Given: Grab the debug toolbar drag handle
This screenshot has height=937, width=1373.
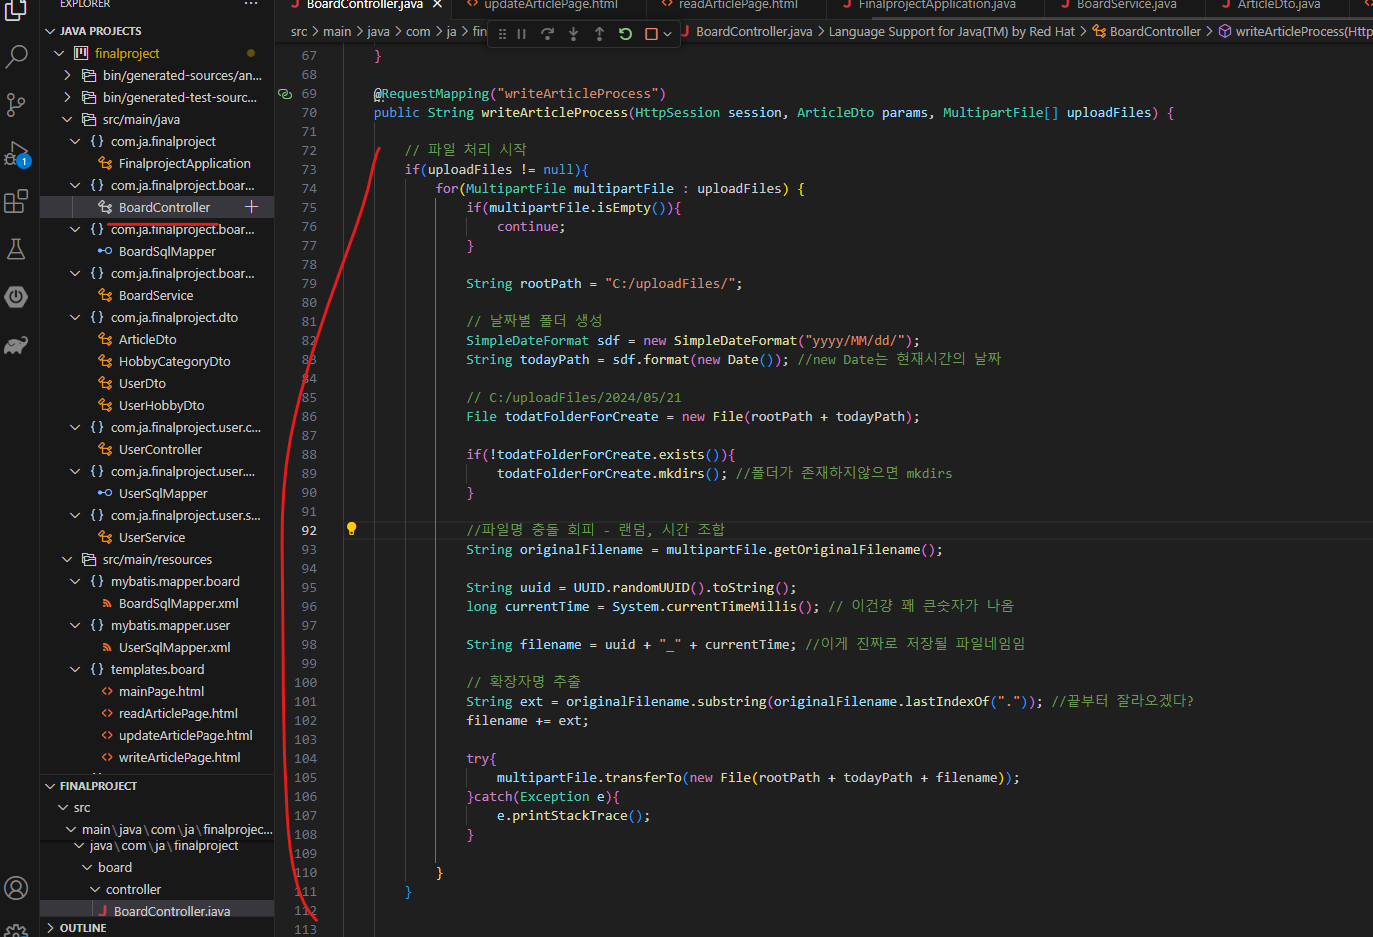Looking at the screenshot, I should point(502,34).
